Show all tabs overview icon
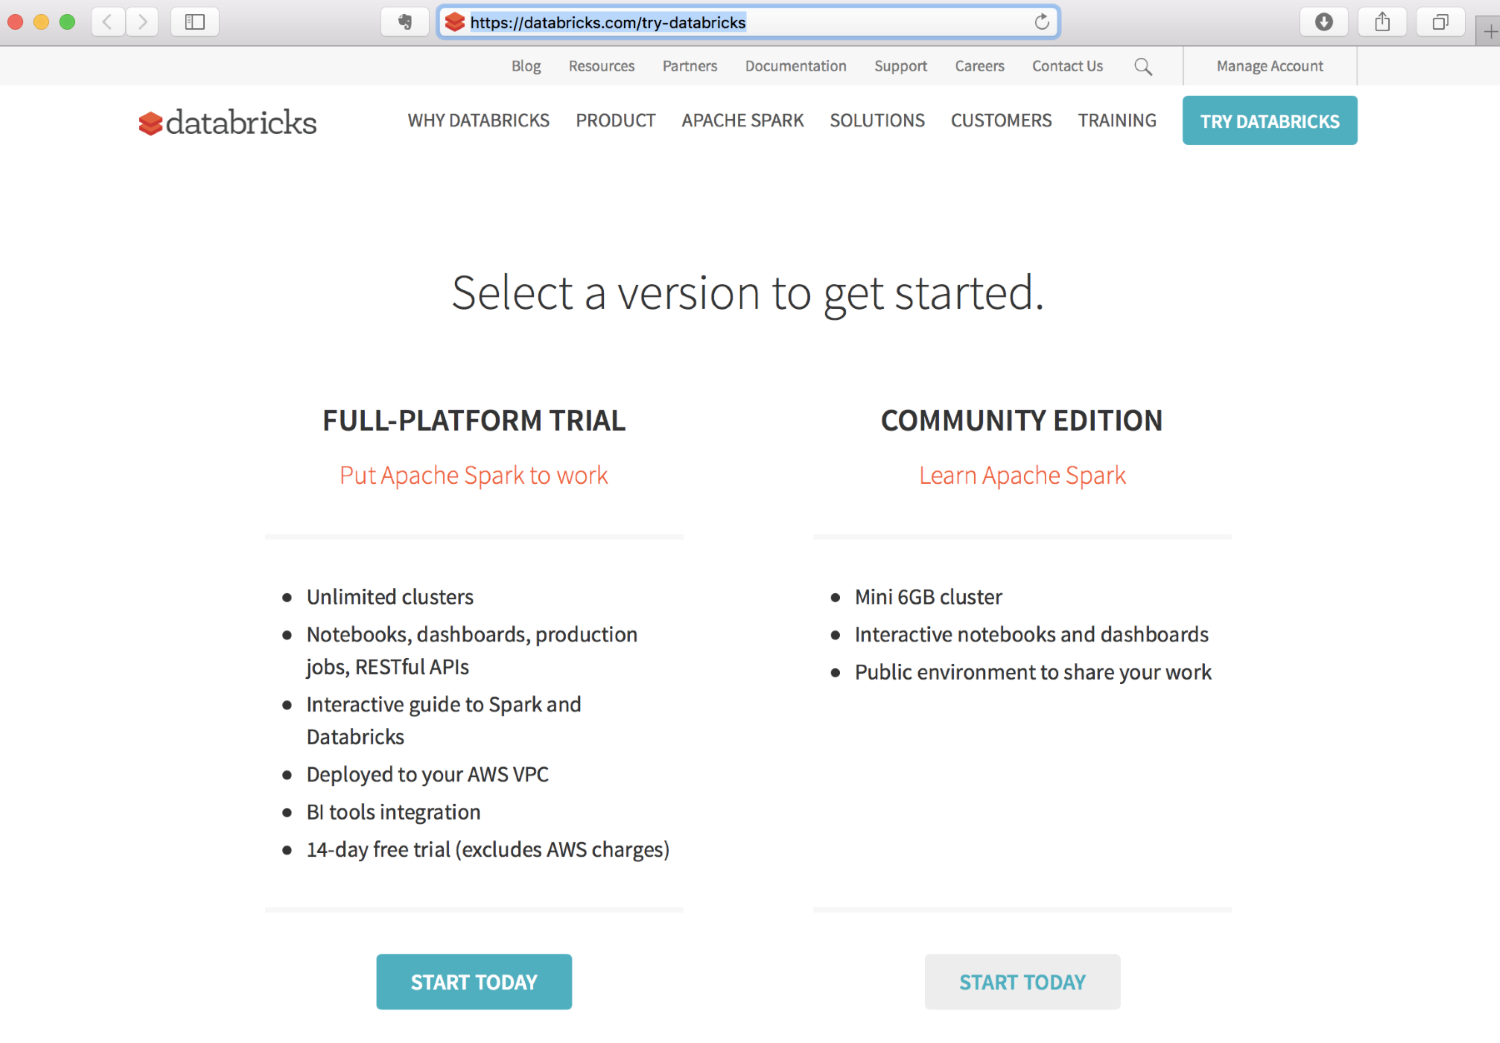This screenshot has height=1043, width=1500. pos(1440,22)
